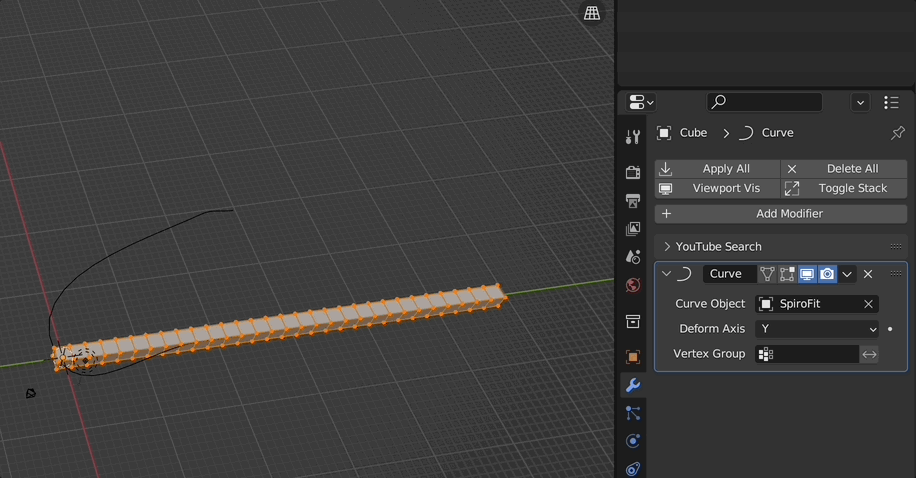
Task: Open the Tool properties tab
Action: pos(633,137)
